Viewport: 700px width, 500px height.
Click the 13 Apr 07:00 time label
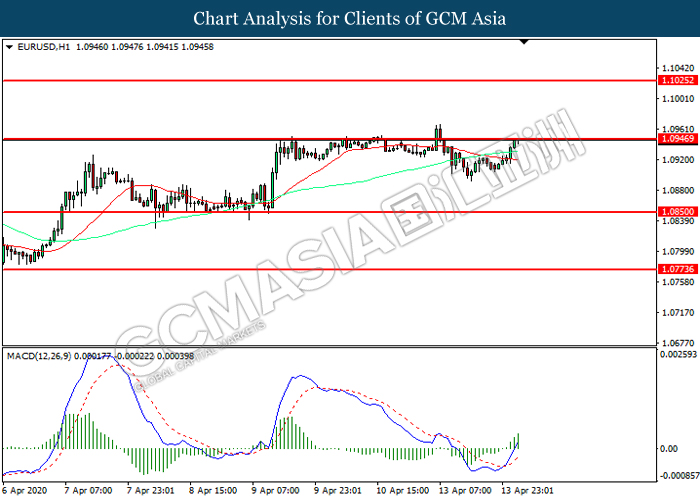tap(465, 491)
